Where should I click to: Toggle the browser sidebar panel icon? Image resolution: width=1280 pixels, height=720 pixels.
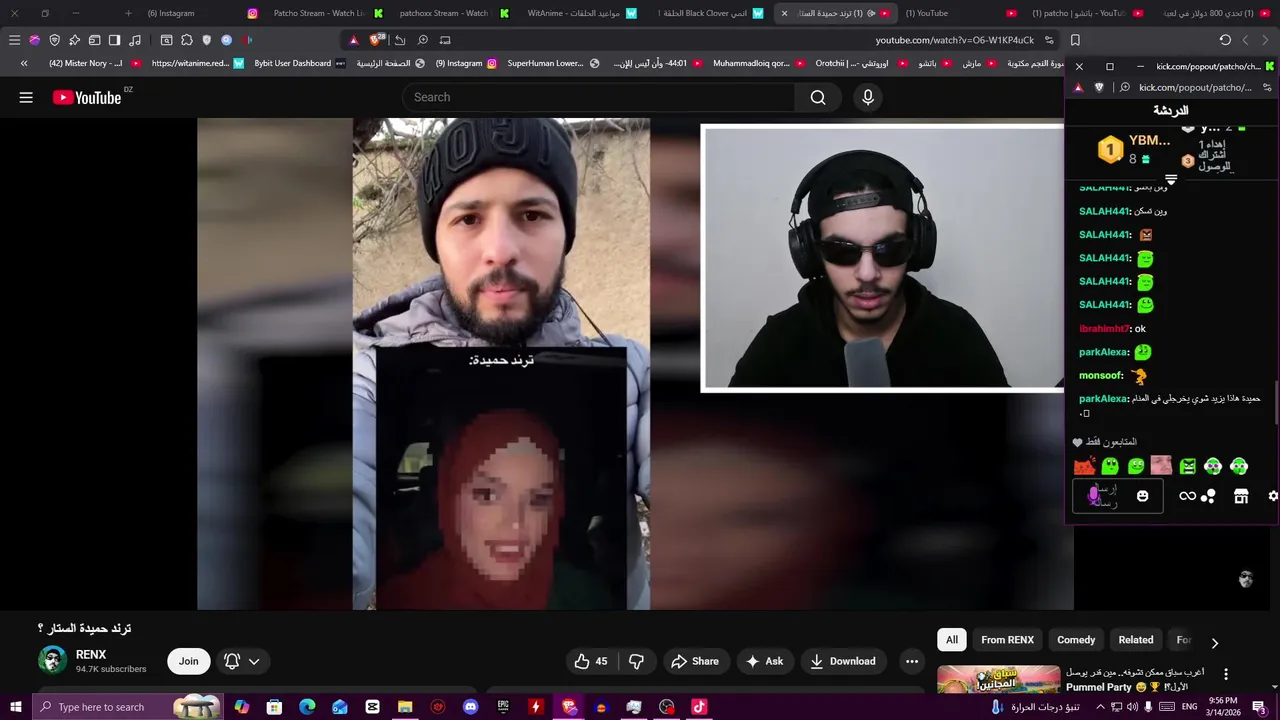(x=114, y=40)
